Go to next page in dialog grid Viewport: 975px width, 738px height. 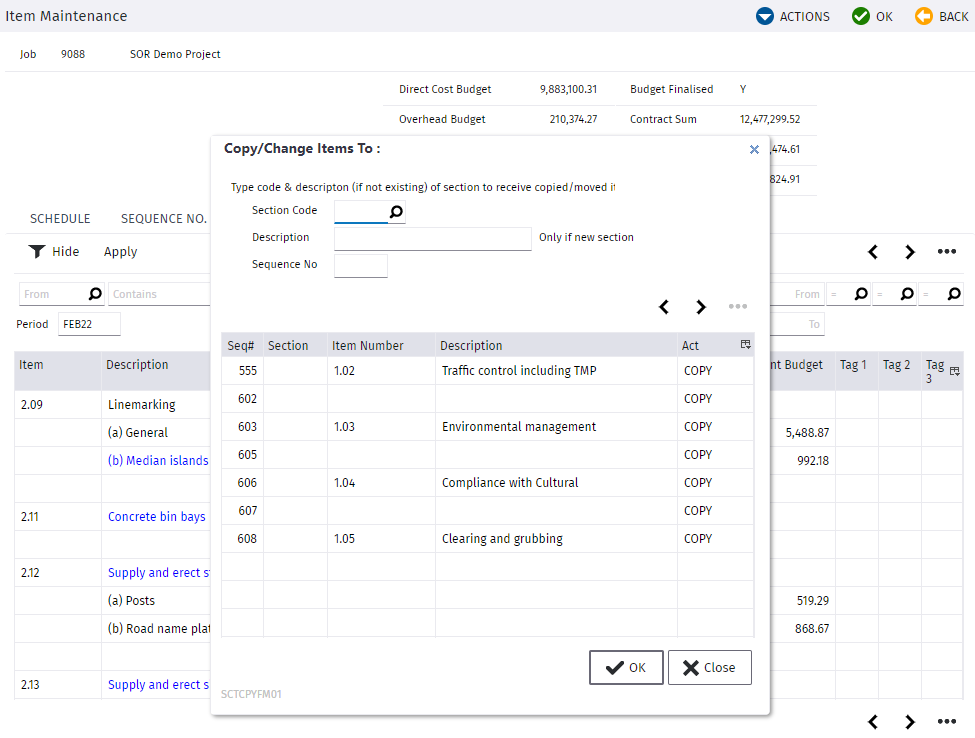click(x=701, y=307)
